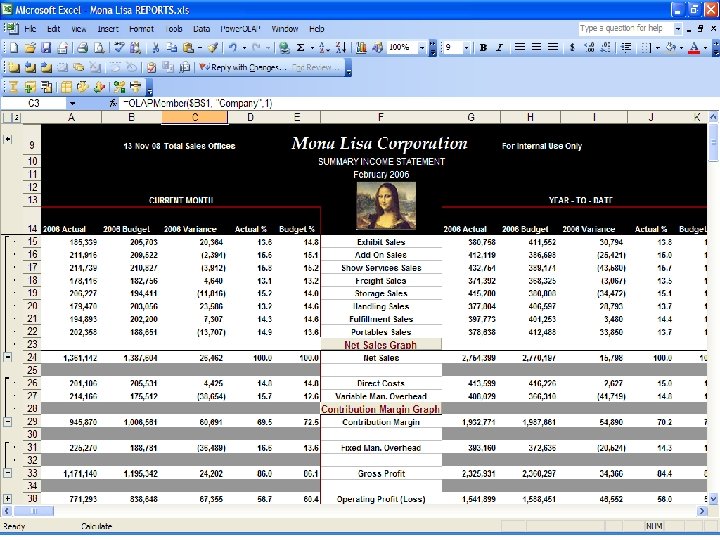Select the Gross Profit label cell
720x540 pixels.
381,473
